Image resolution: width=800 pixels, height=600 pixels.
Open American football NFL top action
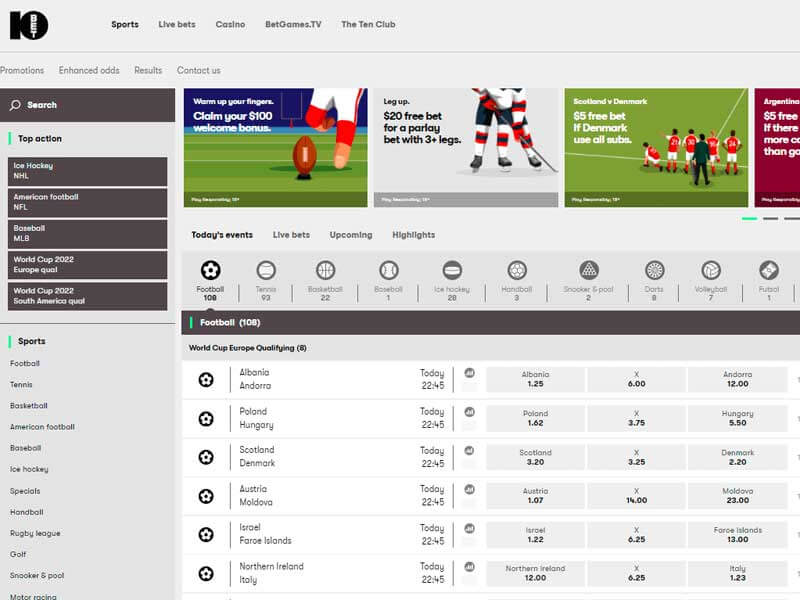(x=87, y=203)
